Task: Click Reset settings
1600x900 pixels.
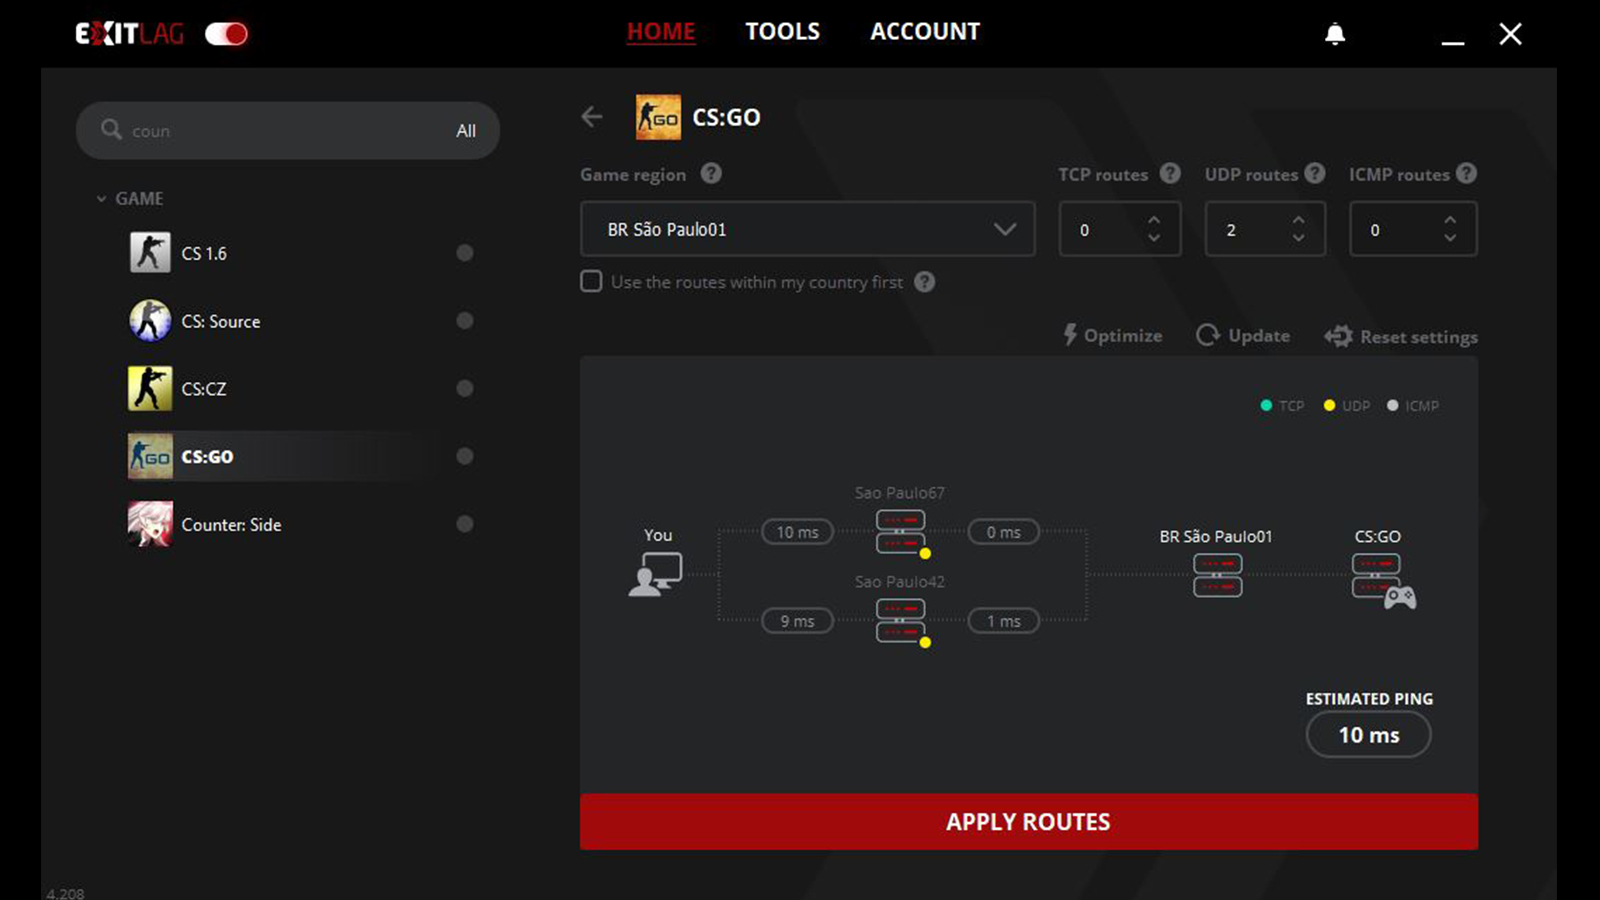Action: (1401, 337)
